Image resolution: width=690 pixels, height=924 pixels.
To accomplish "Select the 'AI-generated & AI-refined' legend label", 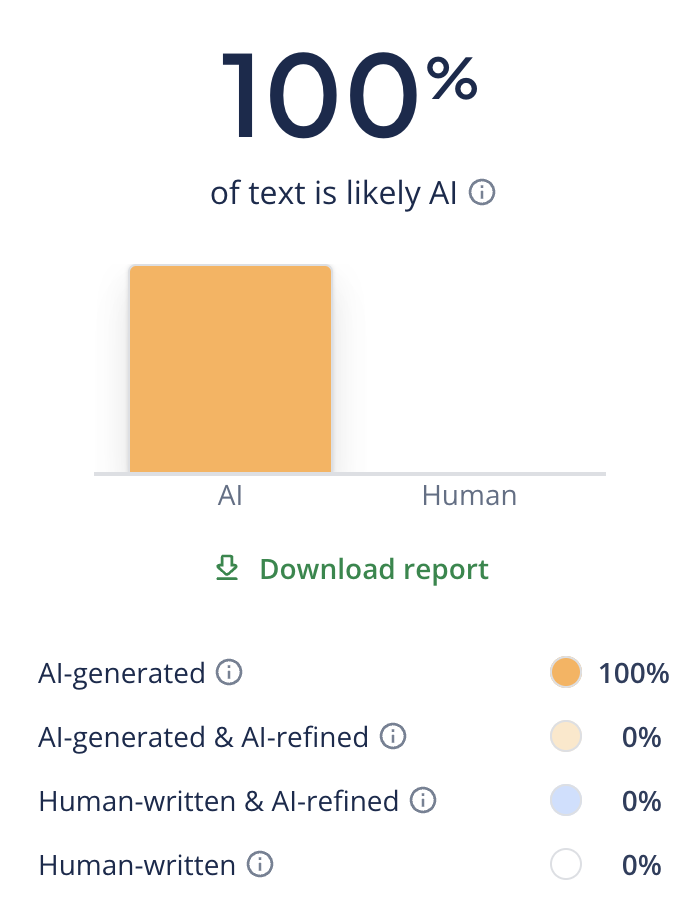I will 203,737.
